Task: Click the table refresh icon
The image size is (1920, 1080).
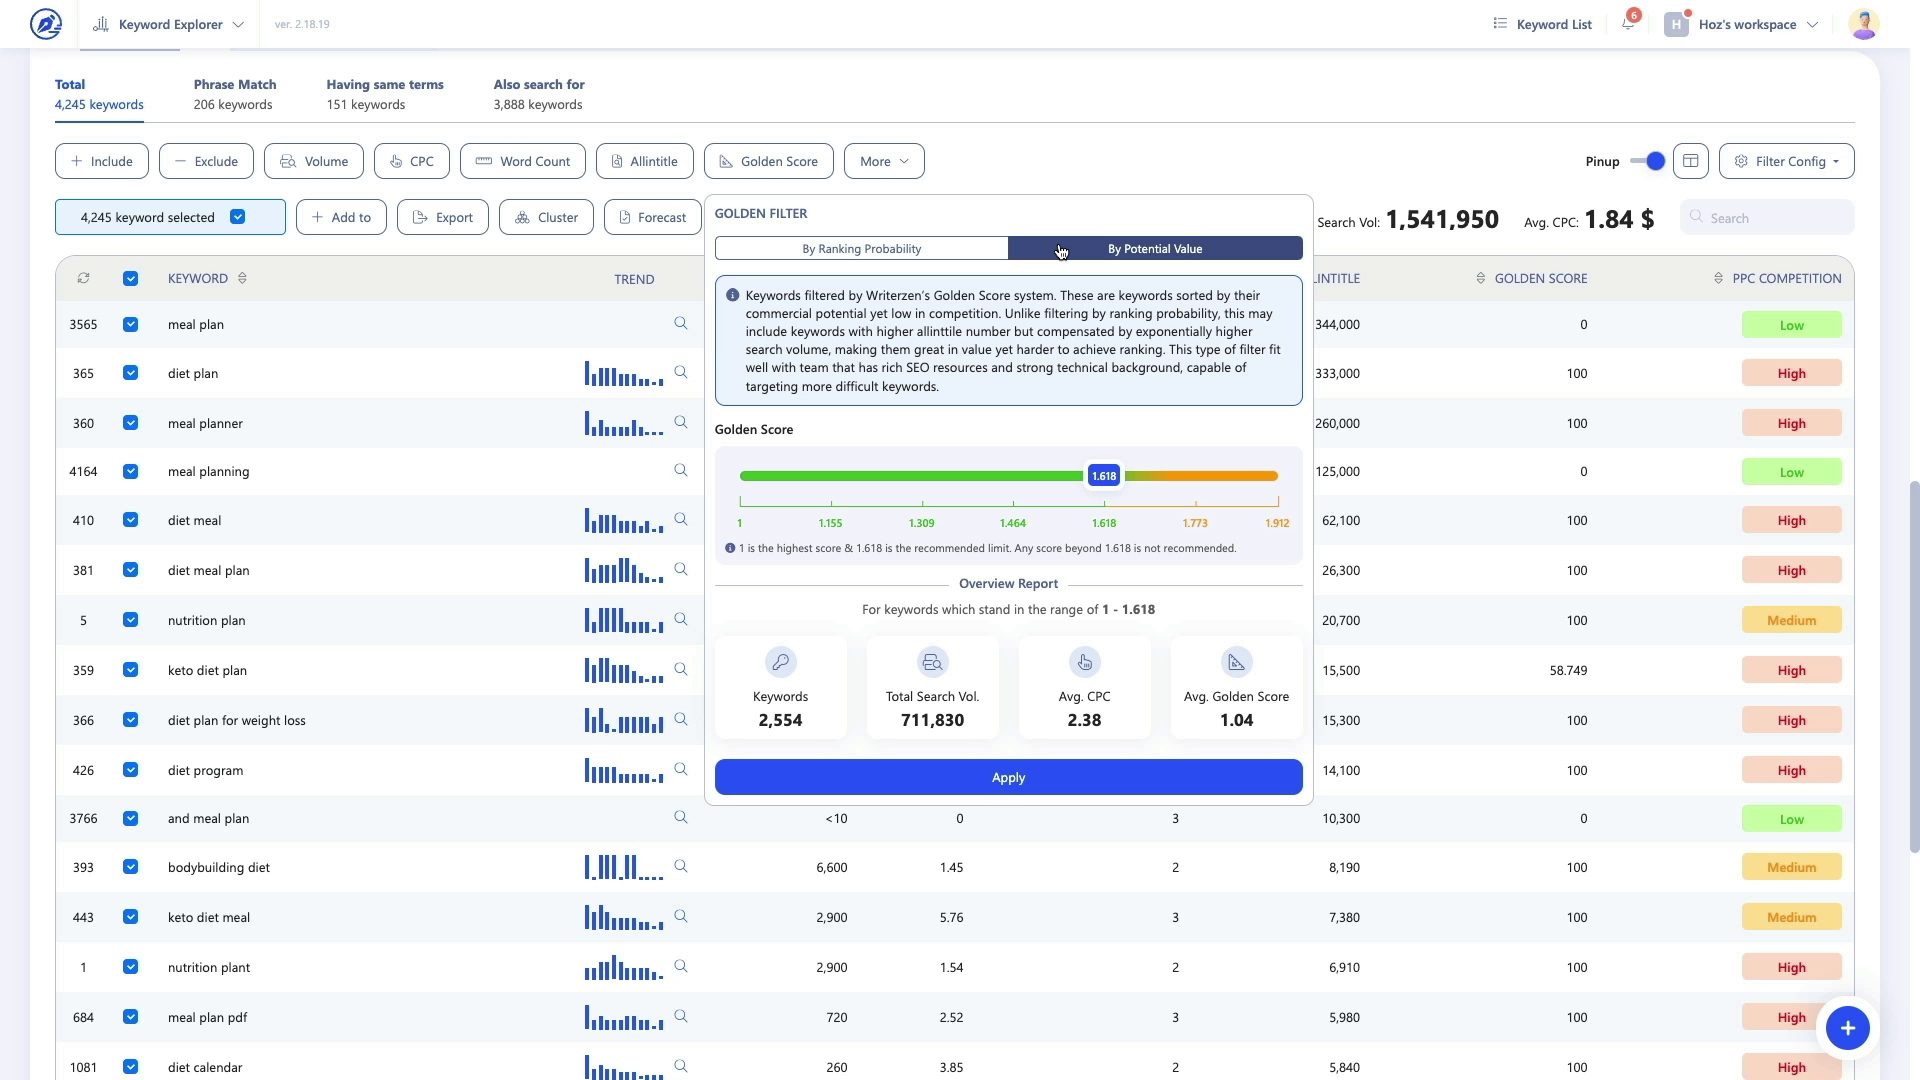Action: pyautogui.click(x=84, y=279)
